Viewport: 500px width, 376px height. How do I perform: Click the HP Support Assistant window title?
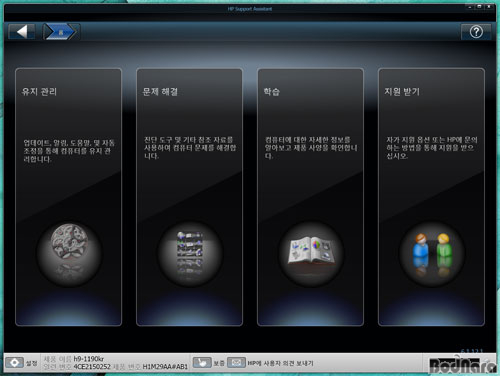coord(250,9)
